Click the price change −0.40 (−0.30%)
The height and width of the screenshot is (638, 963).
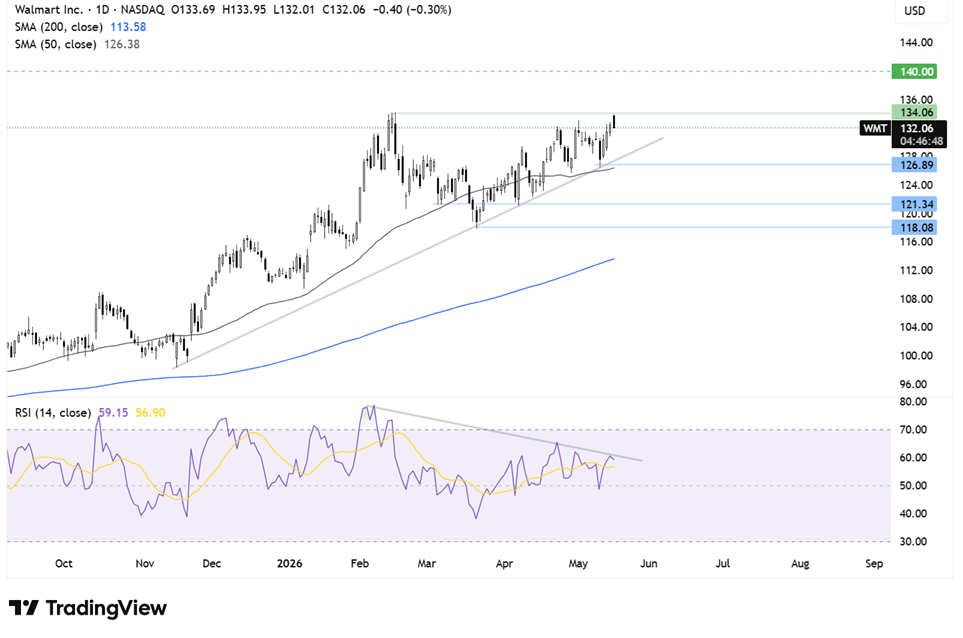[412, 9]
